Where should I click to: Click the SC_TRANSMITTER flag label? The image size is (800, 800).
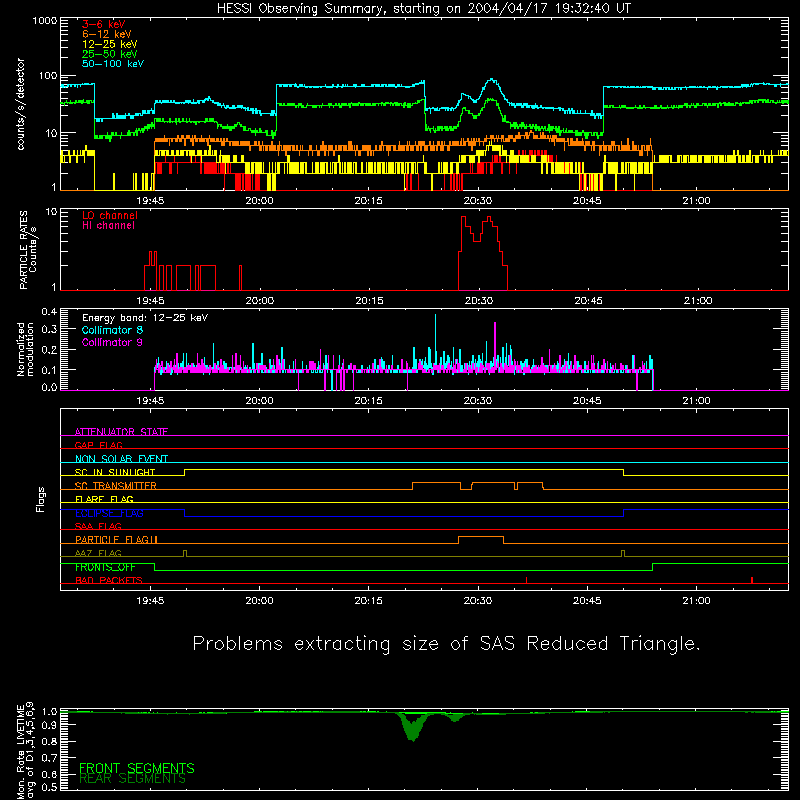pos(116,486)
